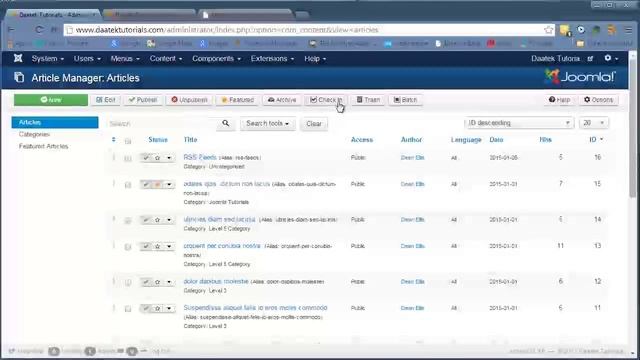The height and width of the screenshot is (360, 640).
Task: Click the green New button
Action: [51, 100]
